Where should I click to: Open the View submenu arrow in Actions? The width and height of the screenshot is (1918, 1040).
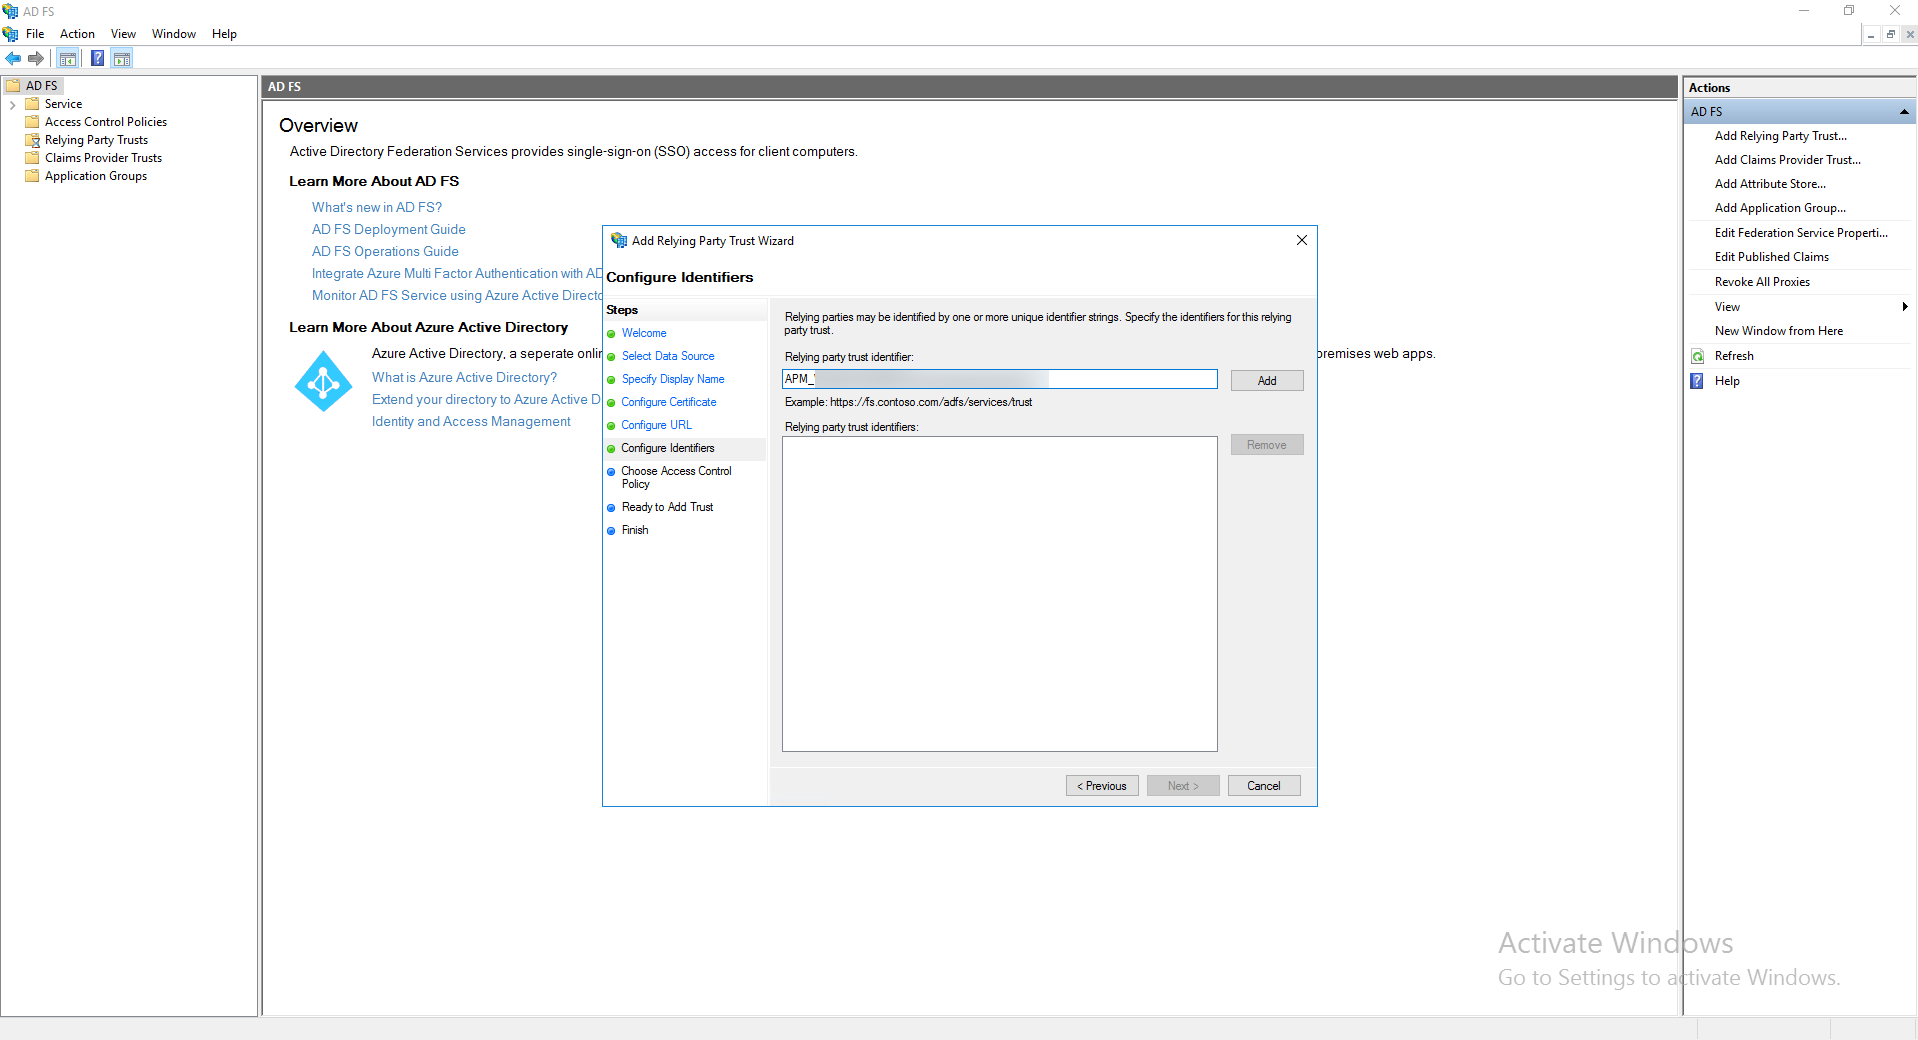(x=1904, y=307)
